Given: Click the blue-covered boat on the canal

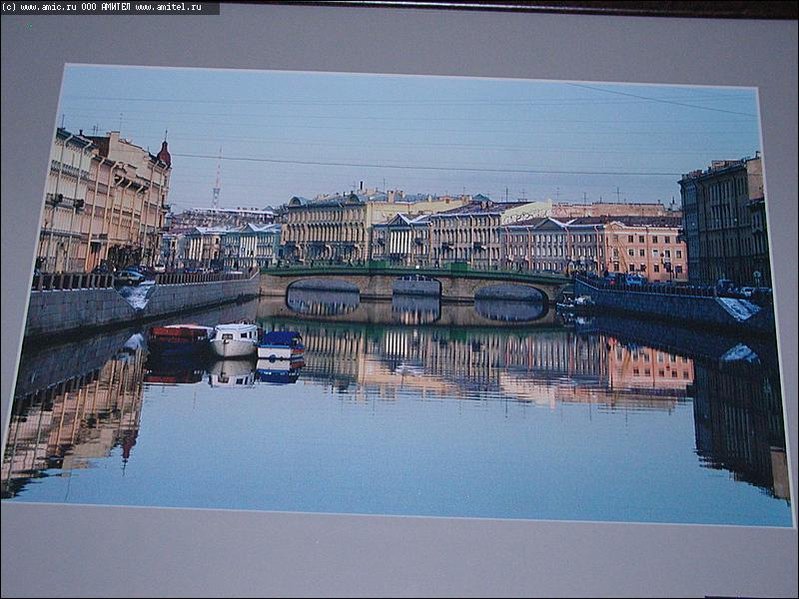Looking at the screenshot, I should 280,345.
